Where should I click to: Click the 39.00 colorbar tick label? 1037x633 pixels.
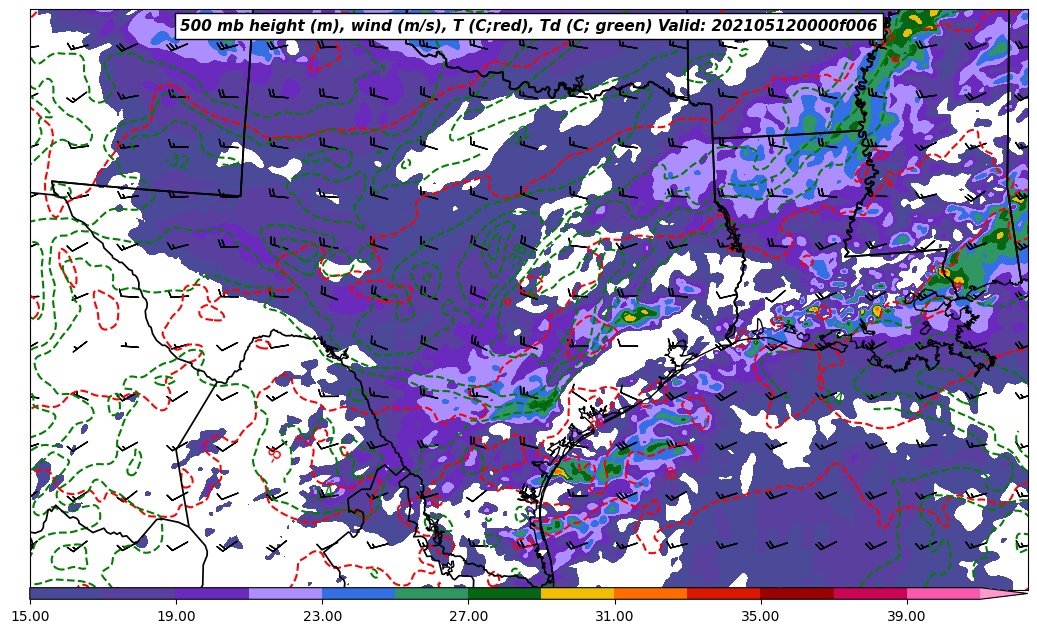tap(907, 616)
